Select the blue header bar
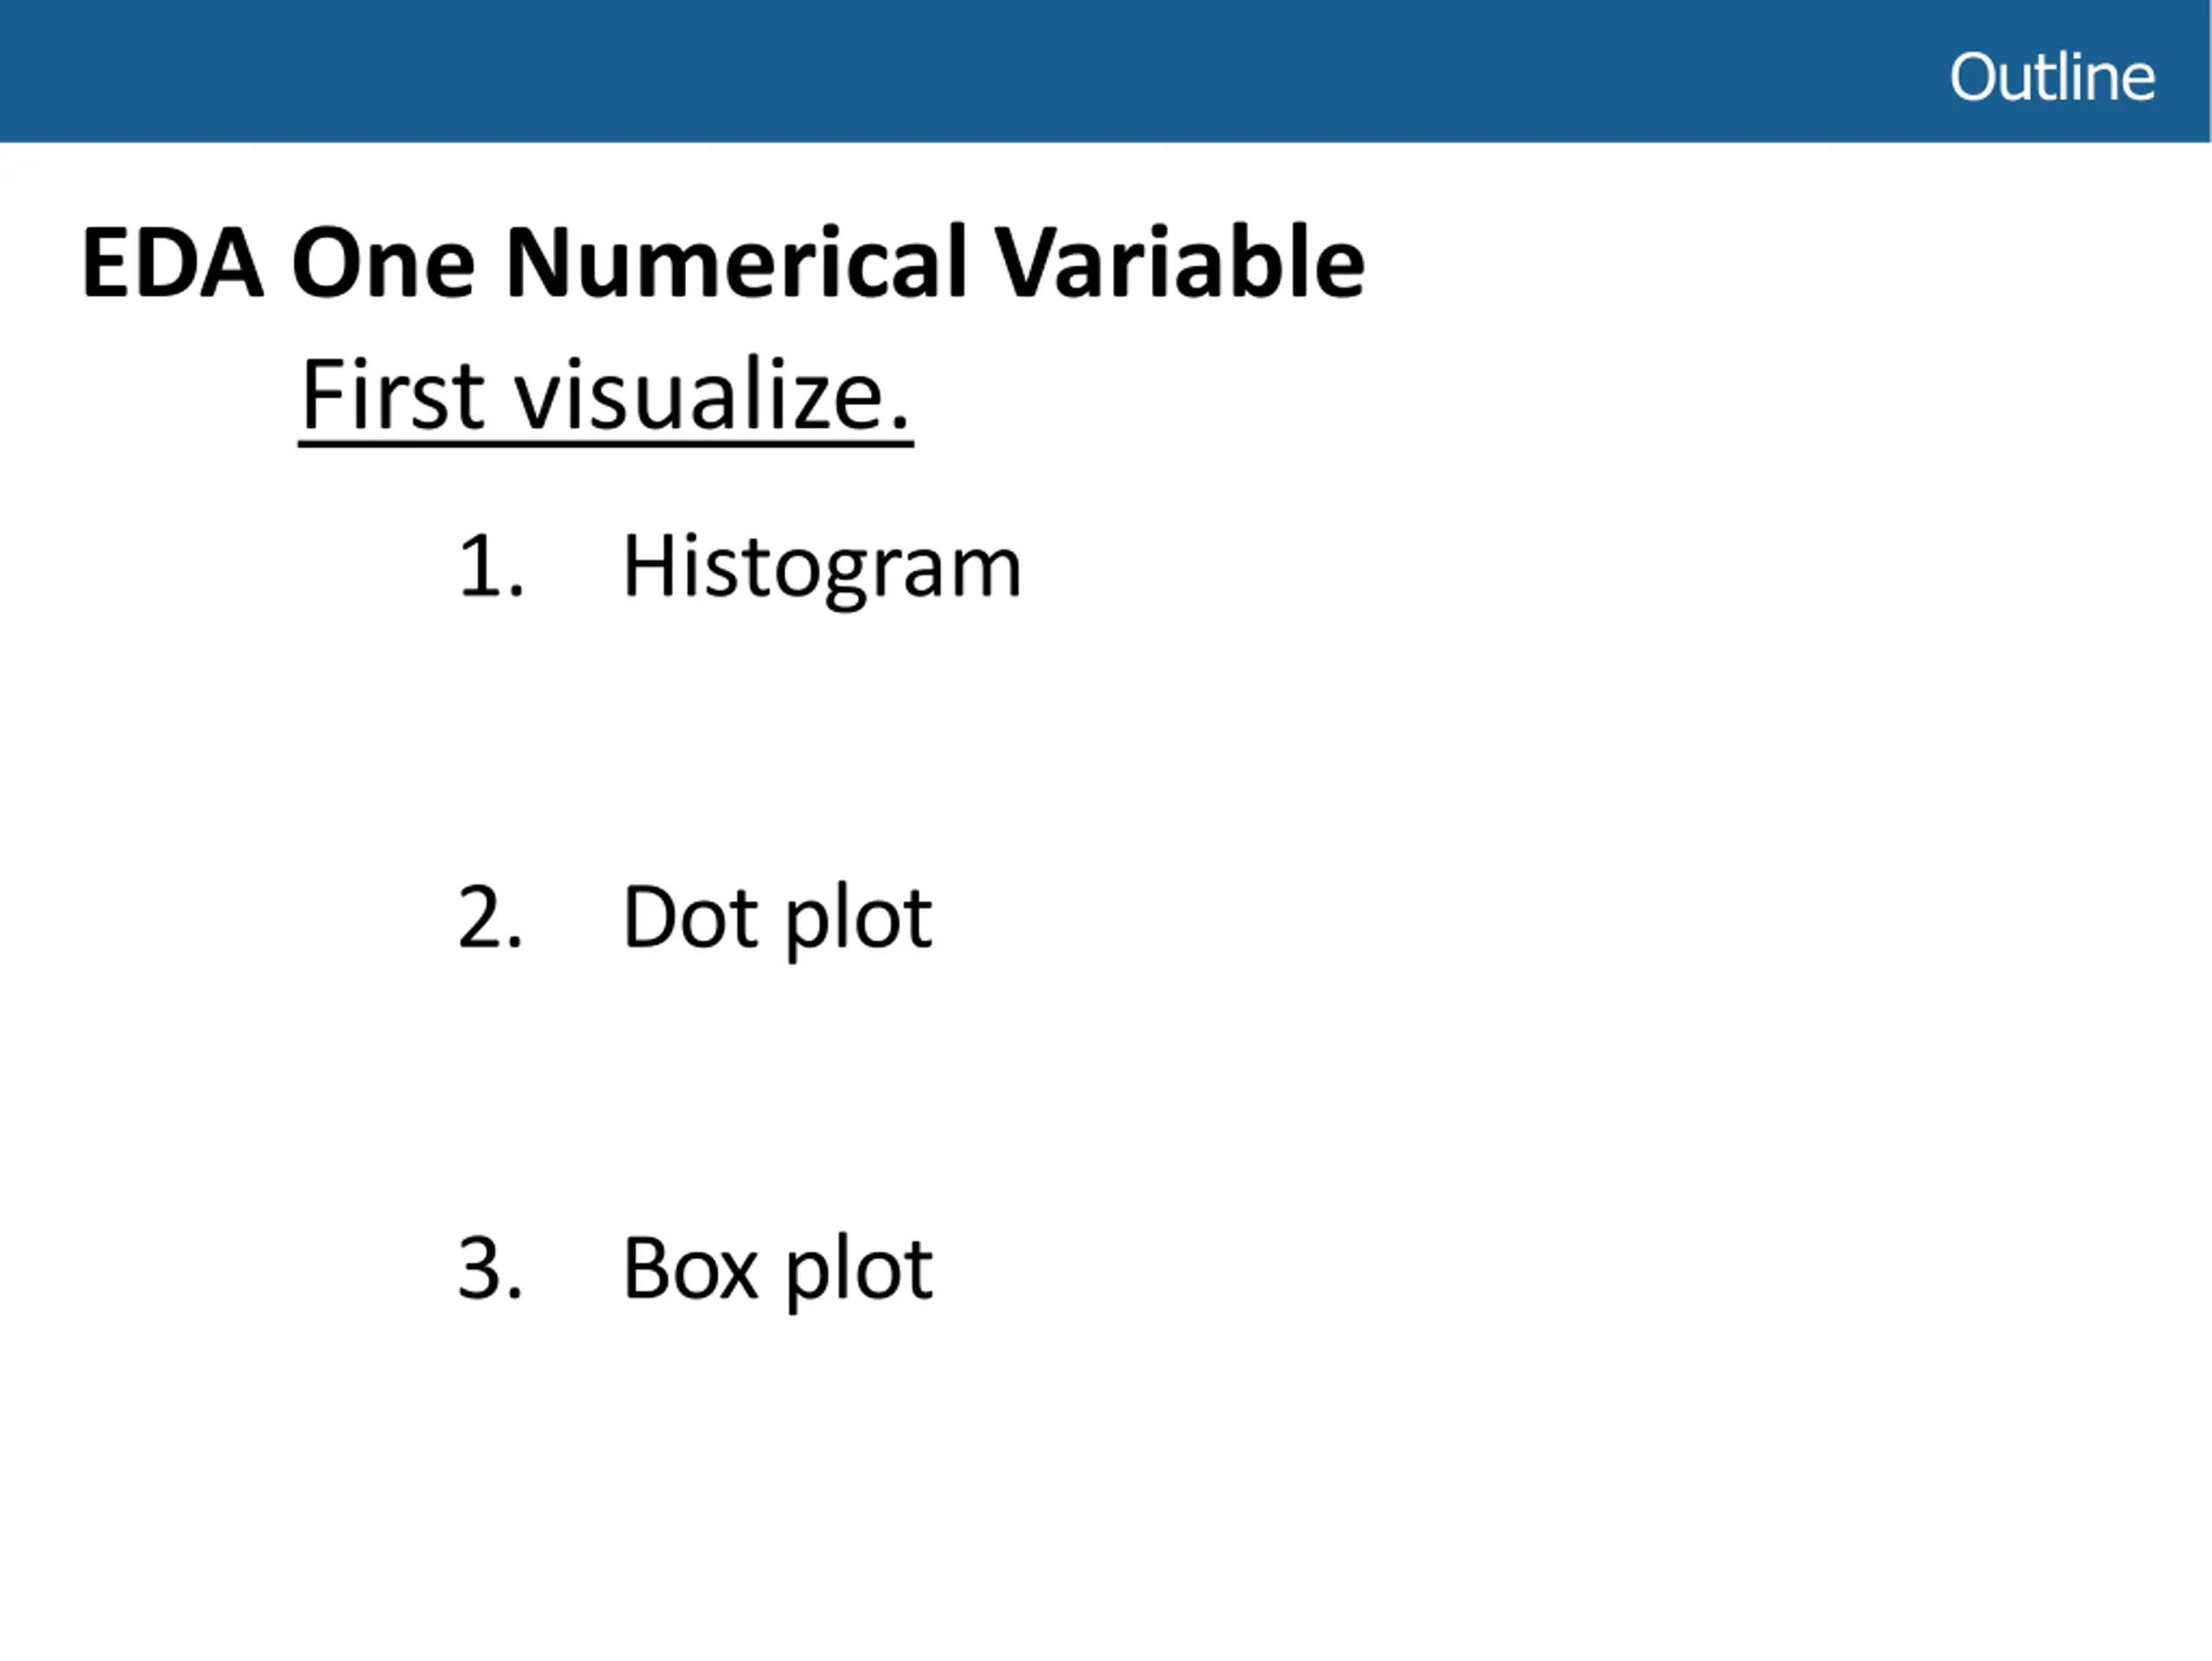 [x=1106, y=71]
